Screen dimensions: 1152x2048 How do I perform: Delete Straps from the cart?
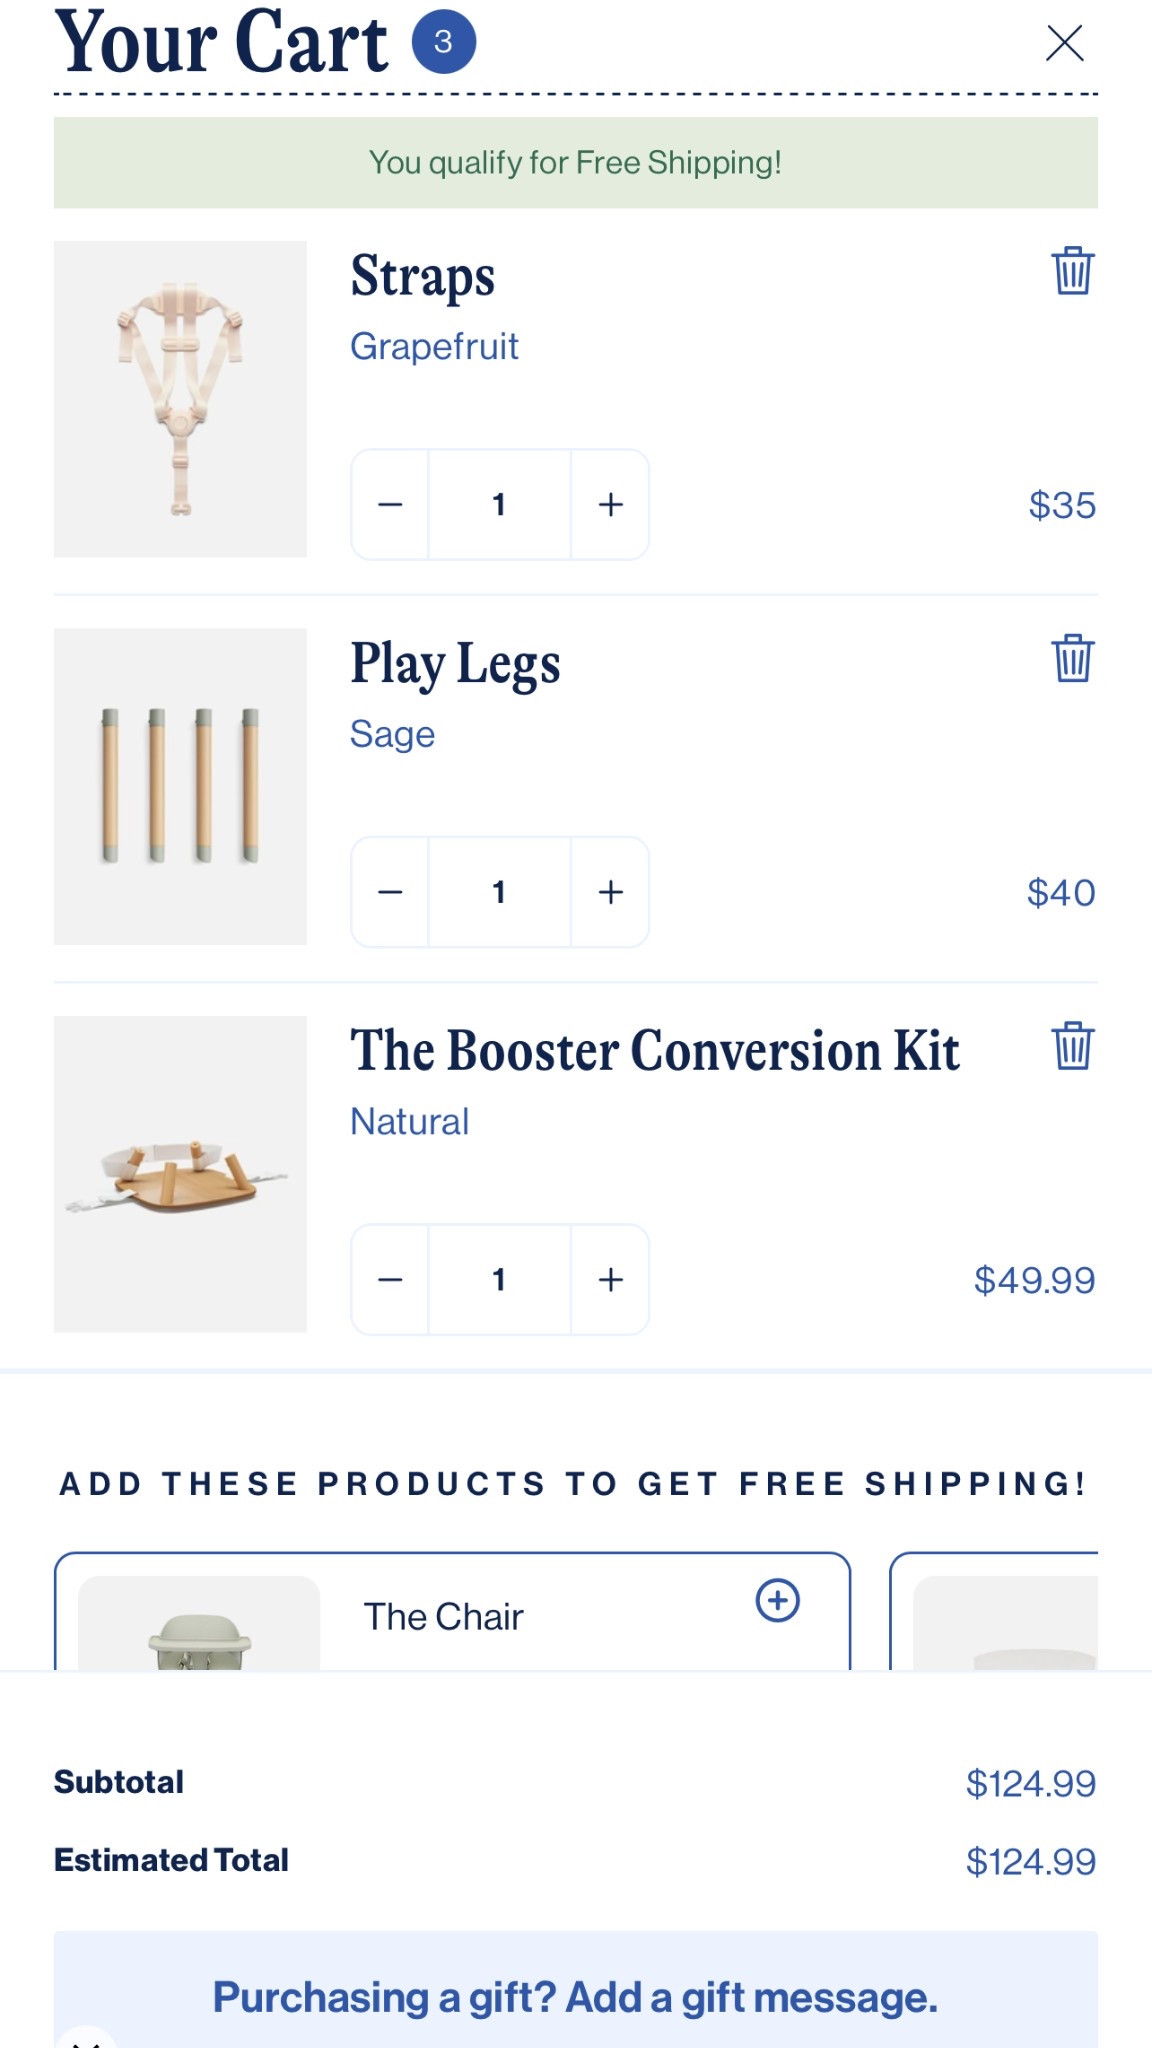tap(1072, 271)
